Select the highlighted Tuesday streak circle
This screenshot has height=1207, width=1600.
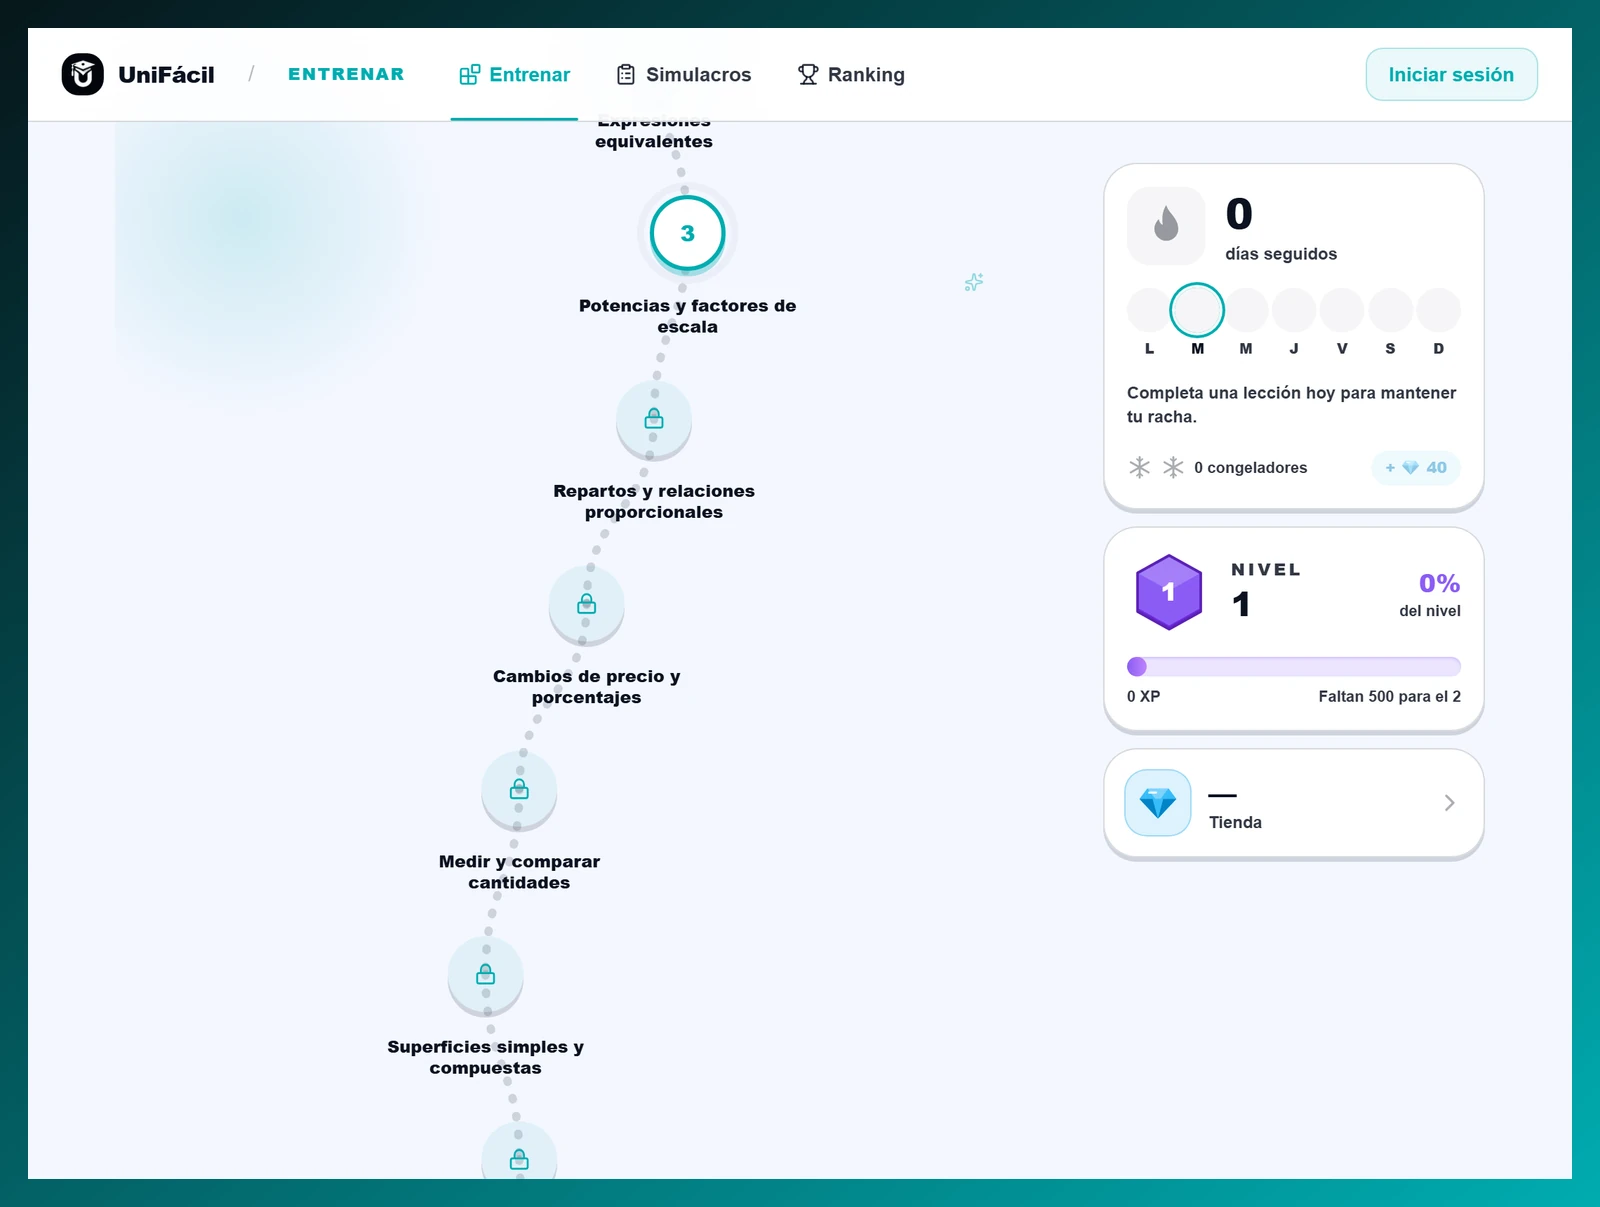1197,310
